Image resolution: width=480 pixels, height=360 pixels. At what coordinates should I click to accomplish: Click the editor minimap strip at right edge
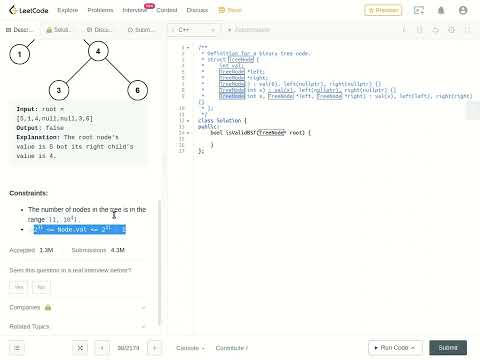point(473,111)
